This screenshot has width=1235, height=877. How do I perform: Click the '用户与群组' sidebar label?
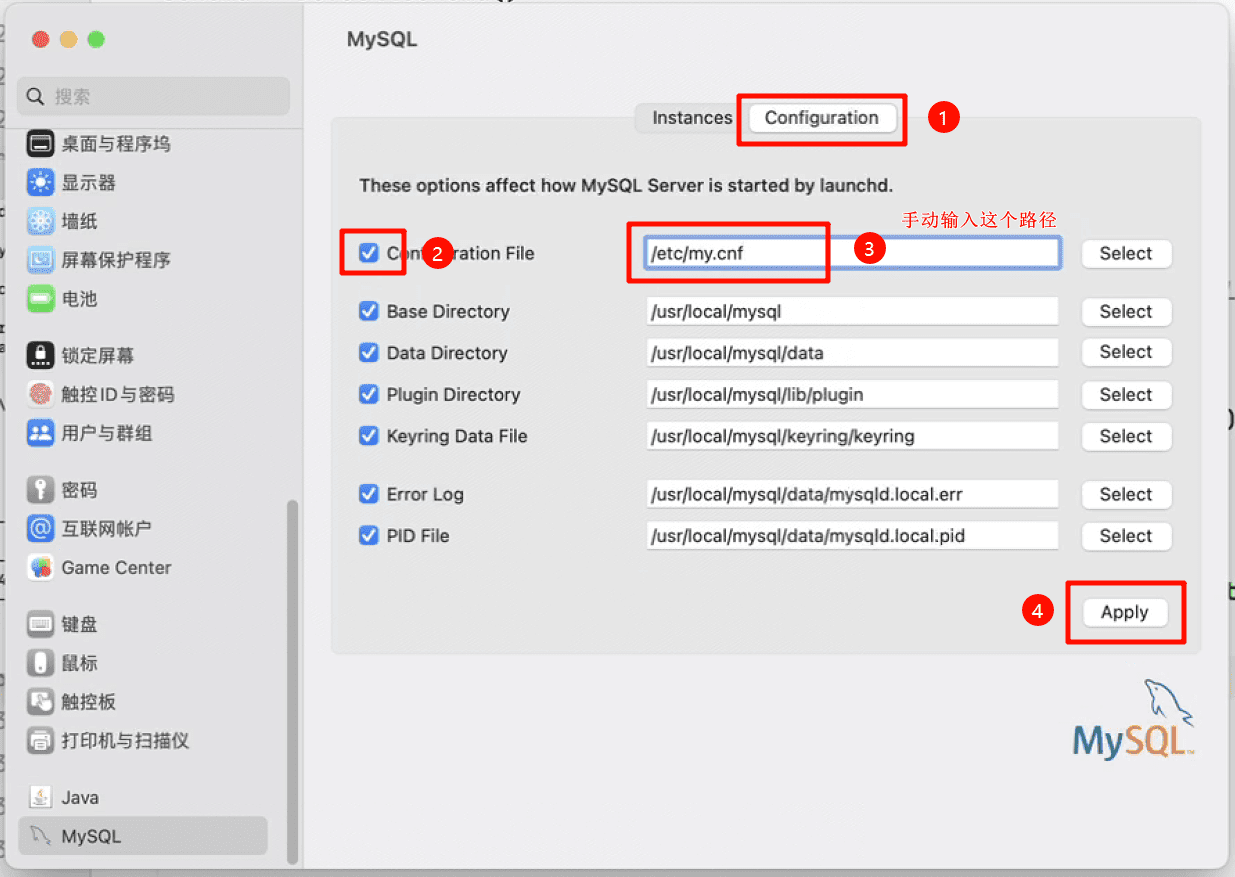tap(107, 433)
